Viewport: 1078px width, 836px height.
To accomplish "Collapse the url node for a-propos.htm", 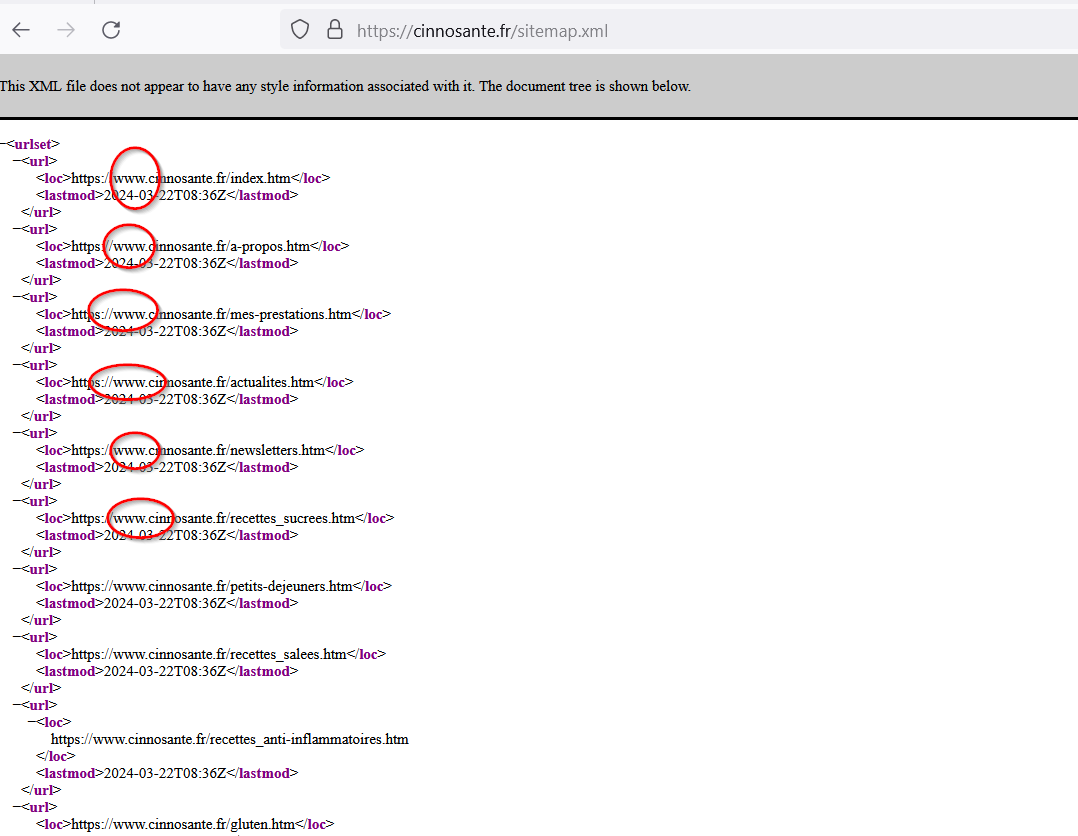I will (x=17, y=229).
